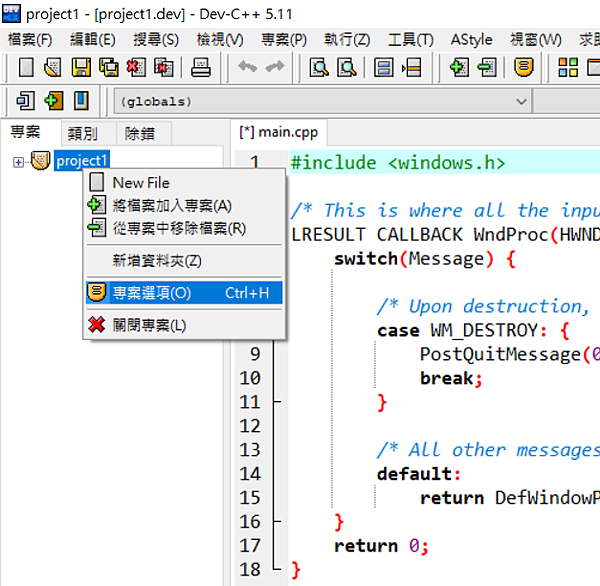Click the Add to project plus icon
The height and width of the screenshot is (586, 600).
[459, 68]
